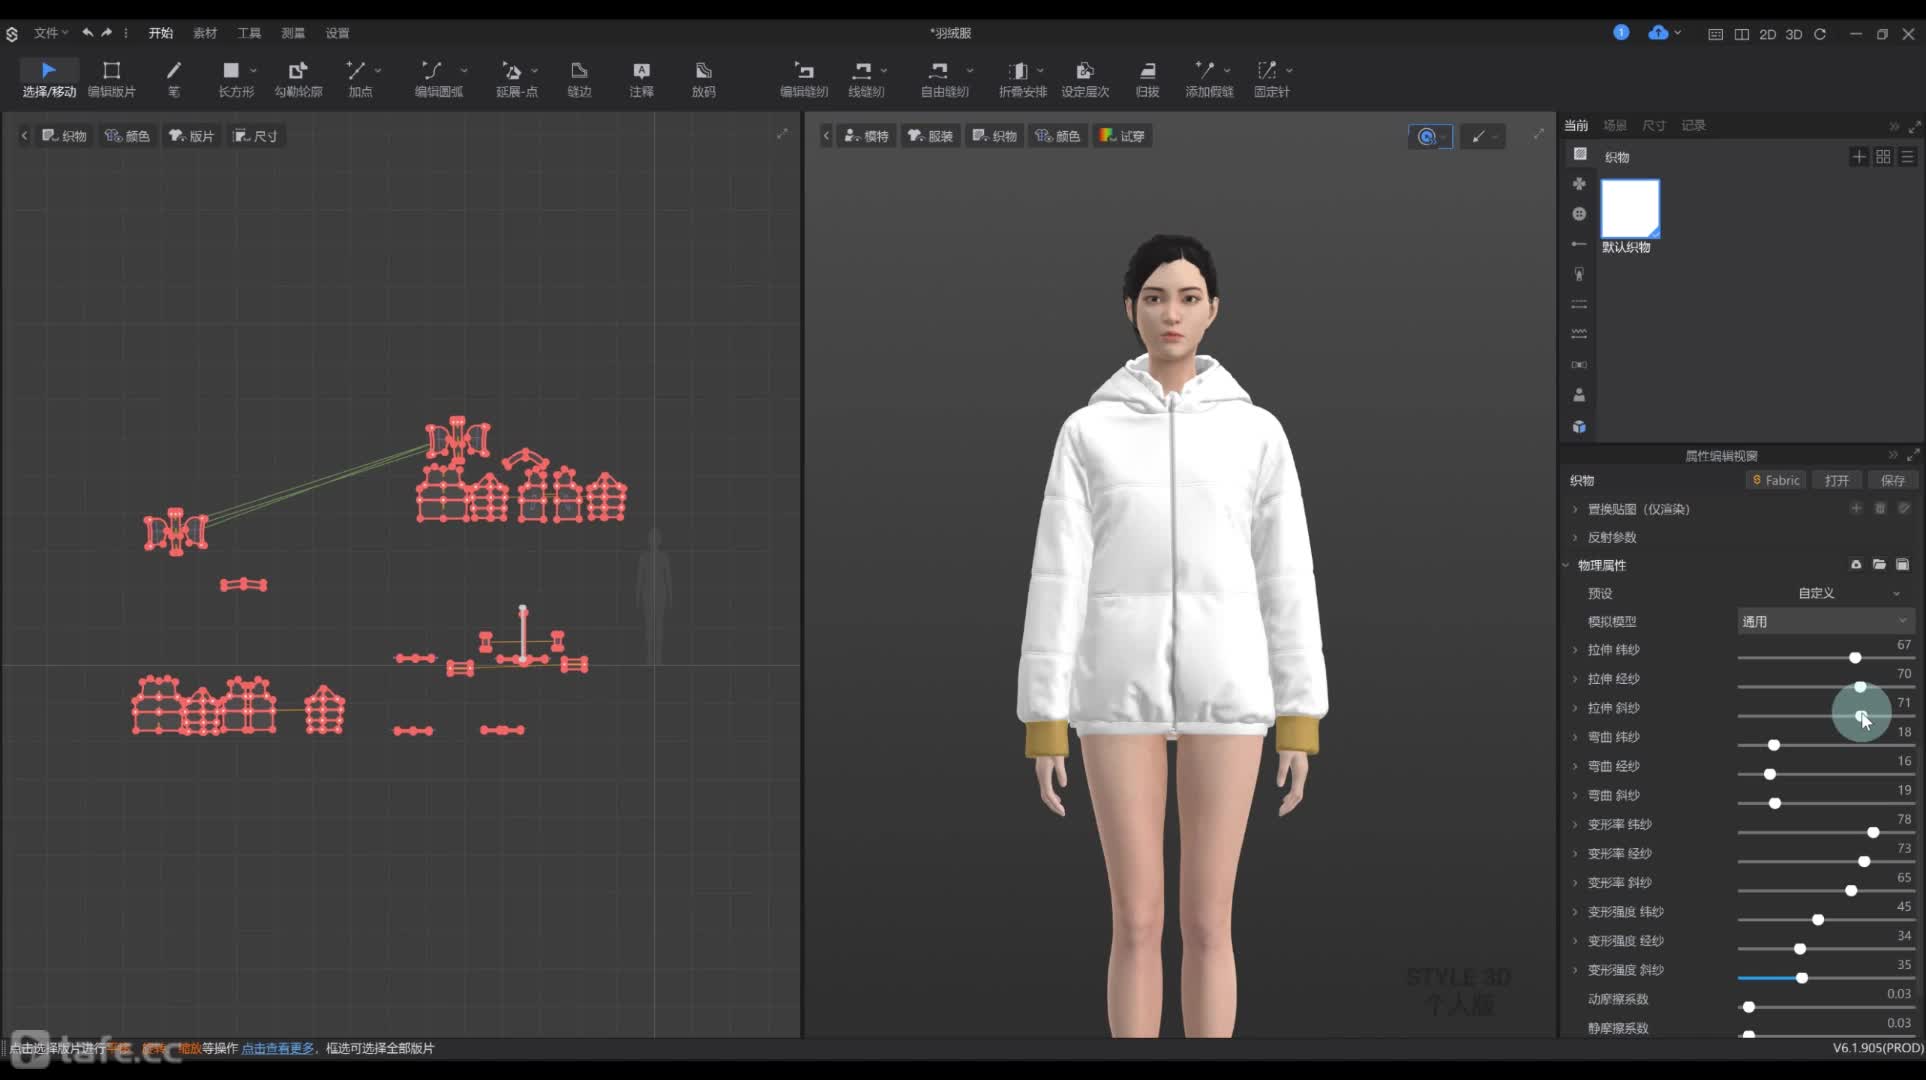Open the 长方形 tool dropdown arrow
Image resolution: width=1926 pixels, height=1080 pixels.
tap(254, 71)
